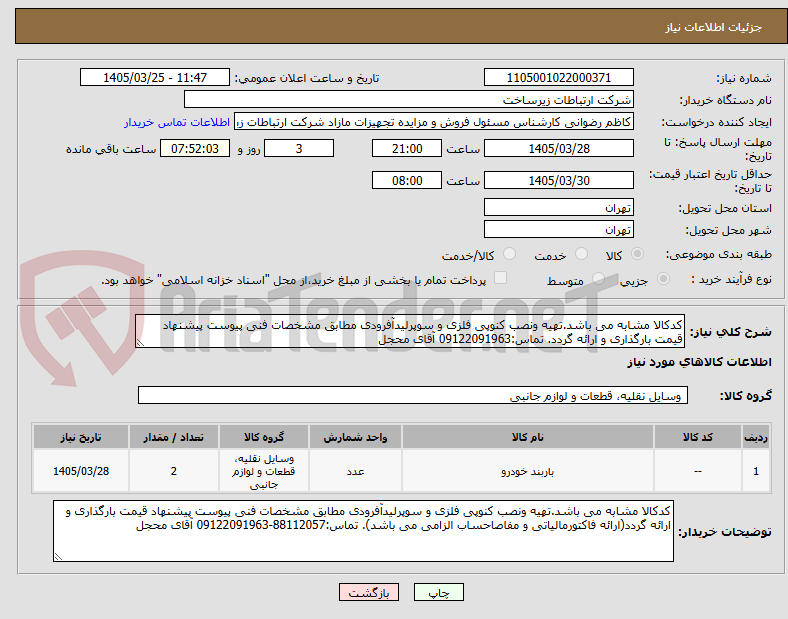
Task: Click the goods group field وسایل نقلیه
Action: point(413,396)
